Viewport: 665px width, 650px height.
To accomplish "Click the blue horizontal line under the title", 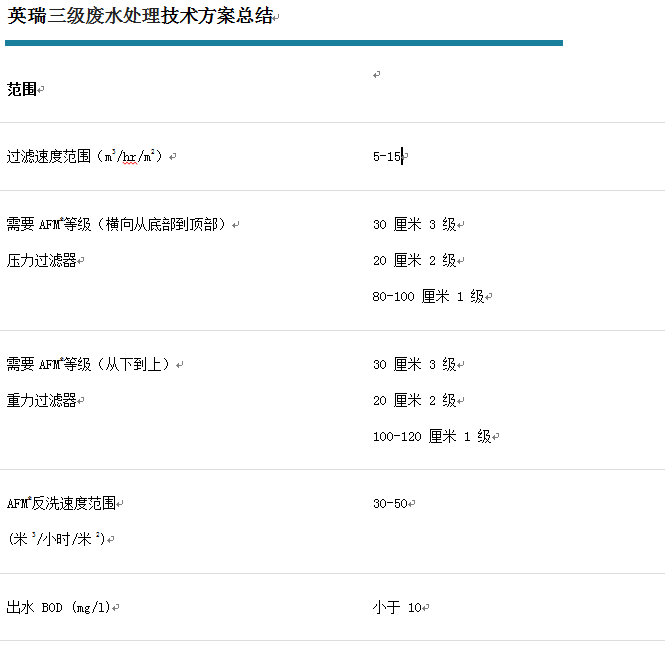I will pyautogui.click(x=283, y=43).
